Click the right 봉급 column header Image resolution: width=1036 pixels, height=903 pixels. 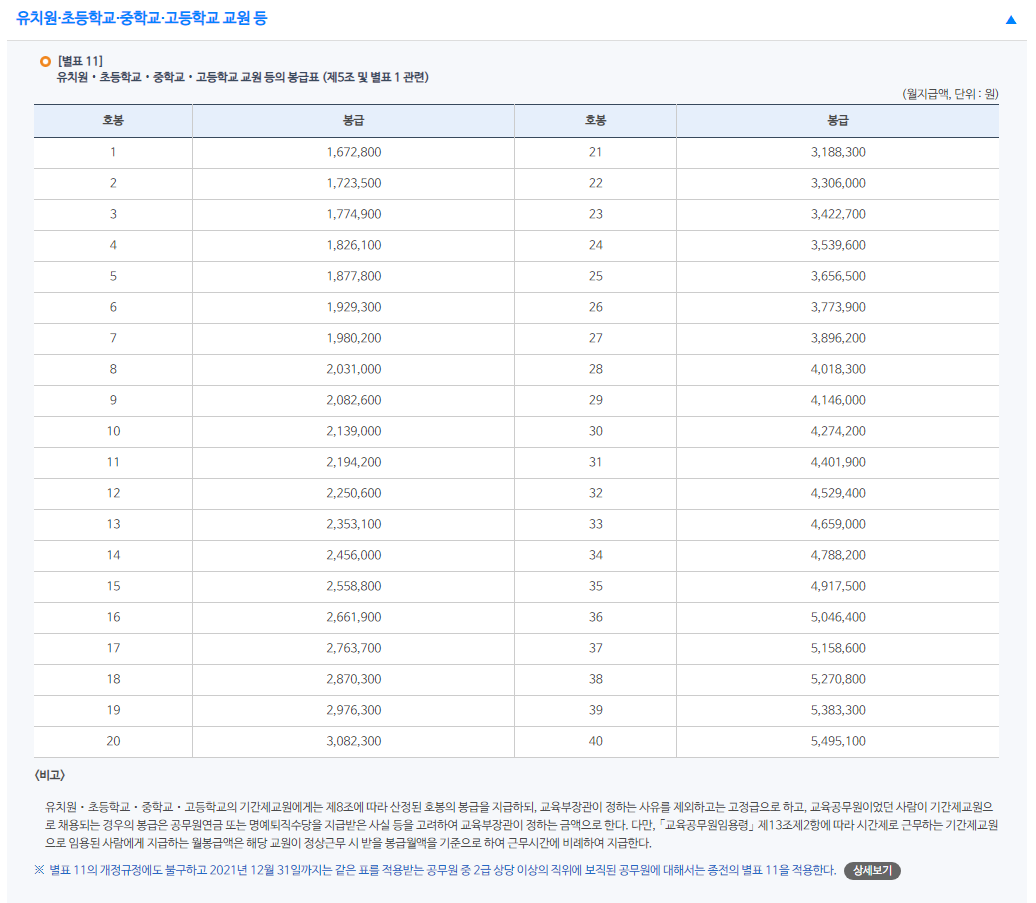click(x=838, y=120)
